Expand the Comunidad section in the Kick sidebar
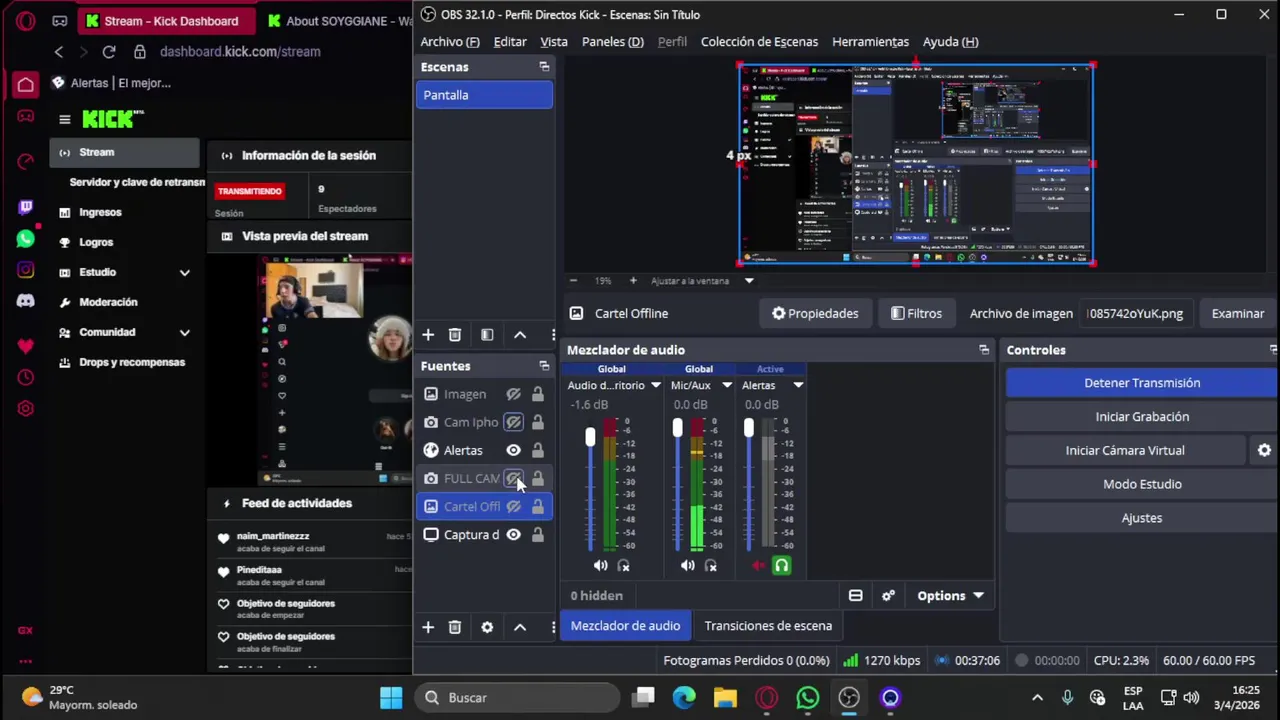 pos(185,332)
